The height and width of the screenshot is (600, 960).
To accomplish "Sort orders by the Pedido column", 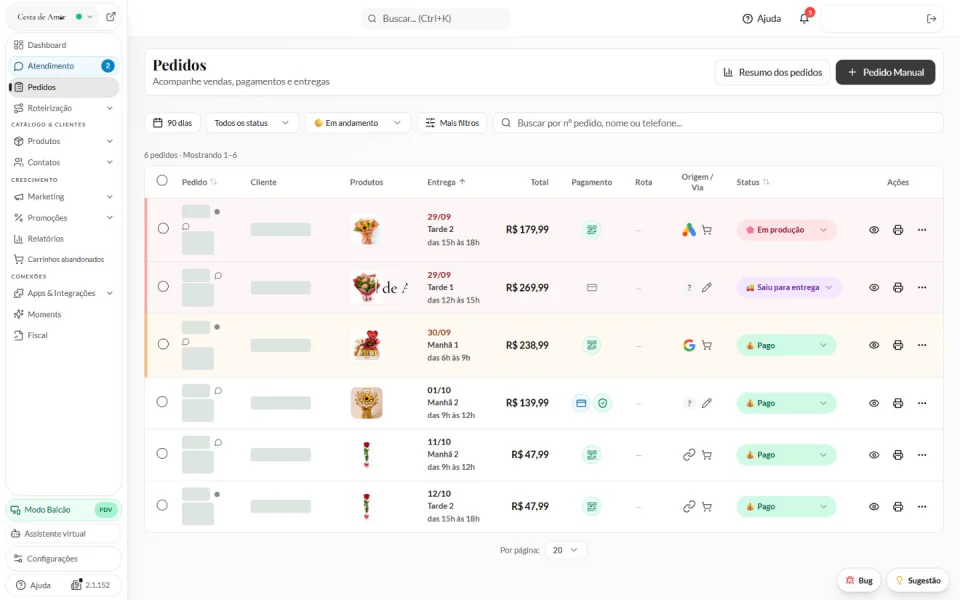I will point(214,182).
